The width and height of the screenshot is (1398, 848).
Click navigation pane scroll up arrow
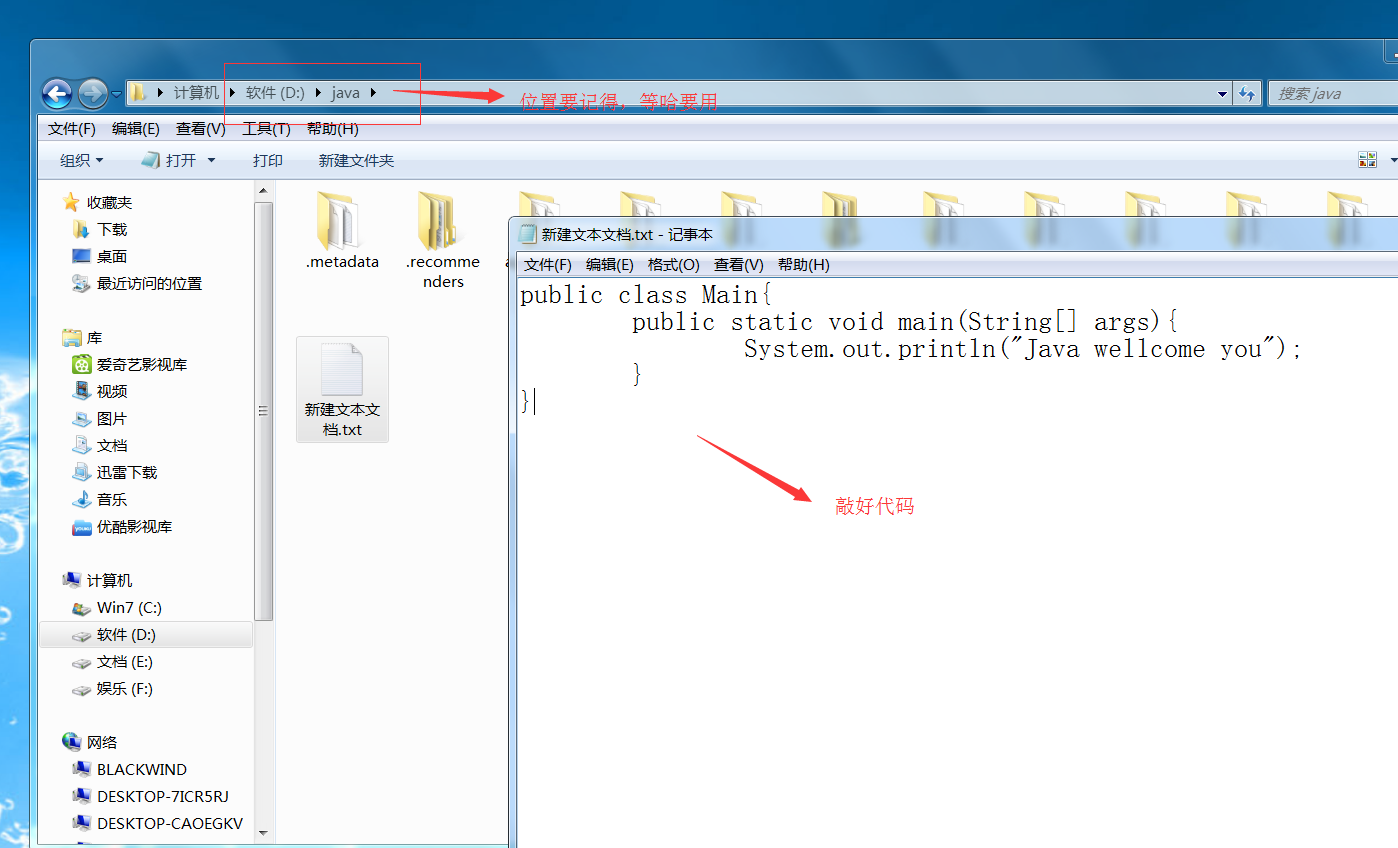click(x=263, y=190)
